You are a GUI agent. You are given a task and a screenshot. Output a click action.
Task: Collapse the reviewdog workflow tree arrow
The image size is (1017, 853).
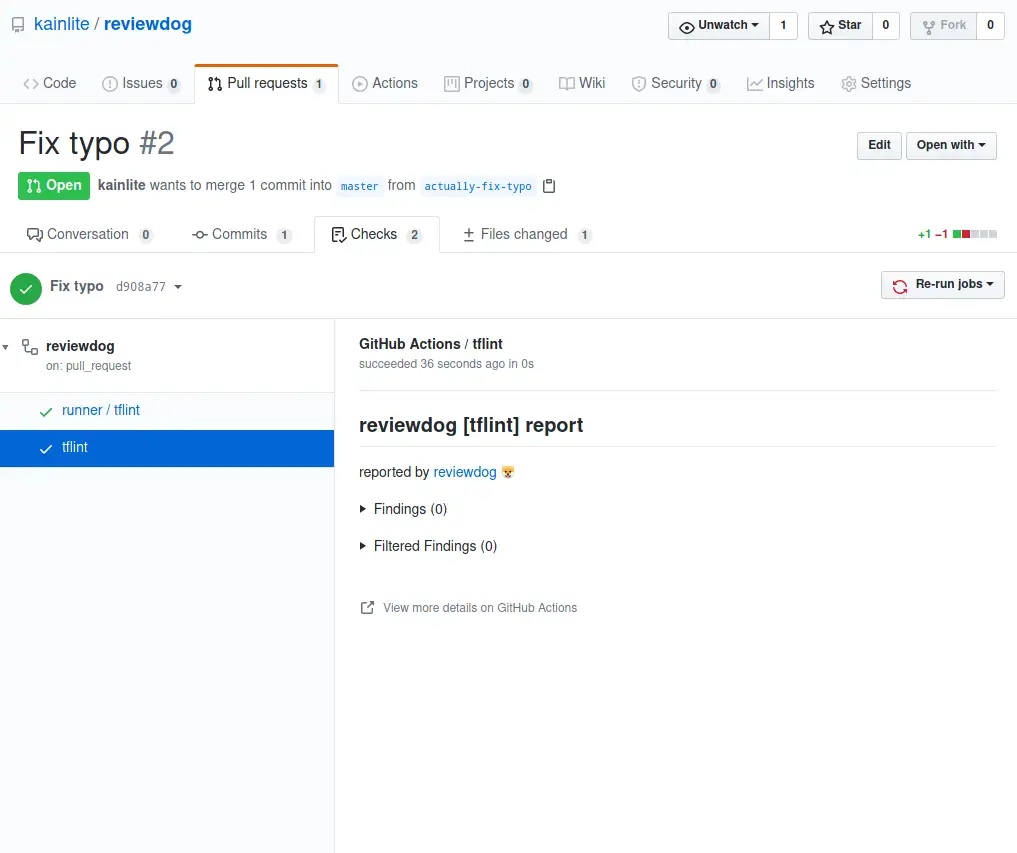click(6, 348)
